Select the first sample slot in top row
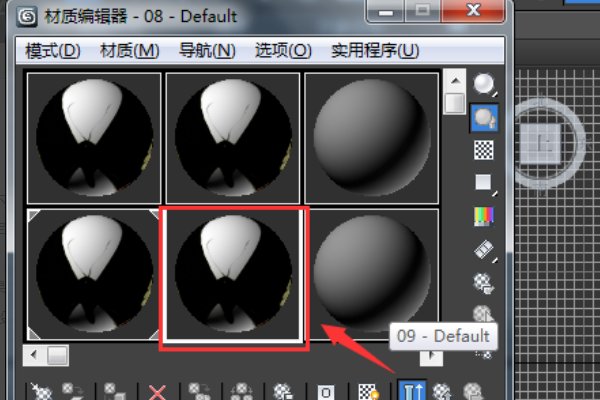 94,138
